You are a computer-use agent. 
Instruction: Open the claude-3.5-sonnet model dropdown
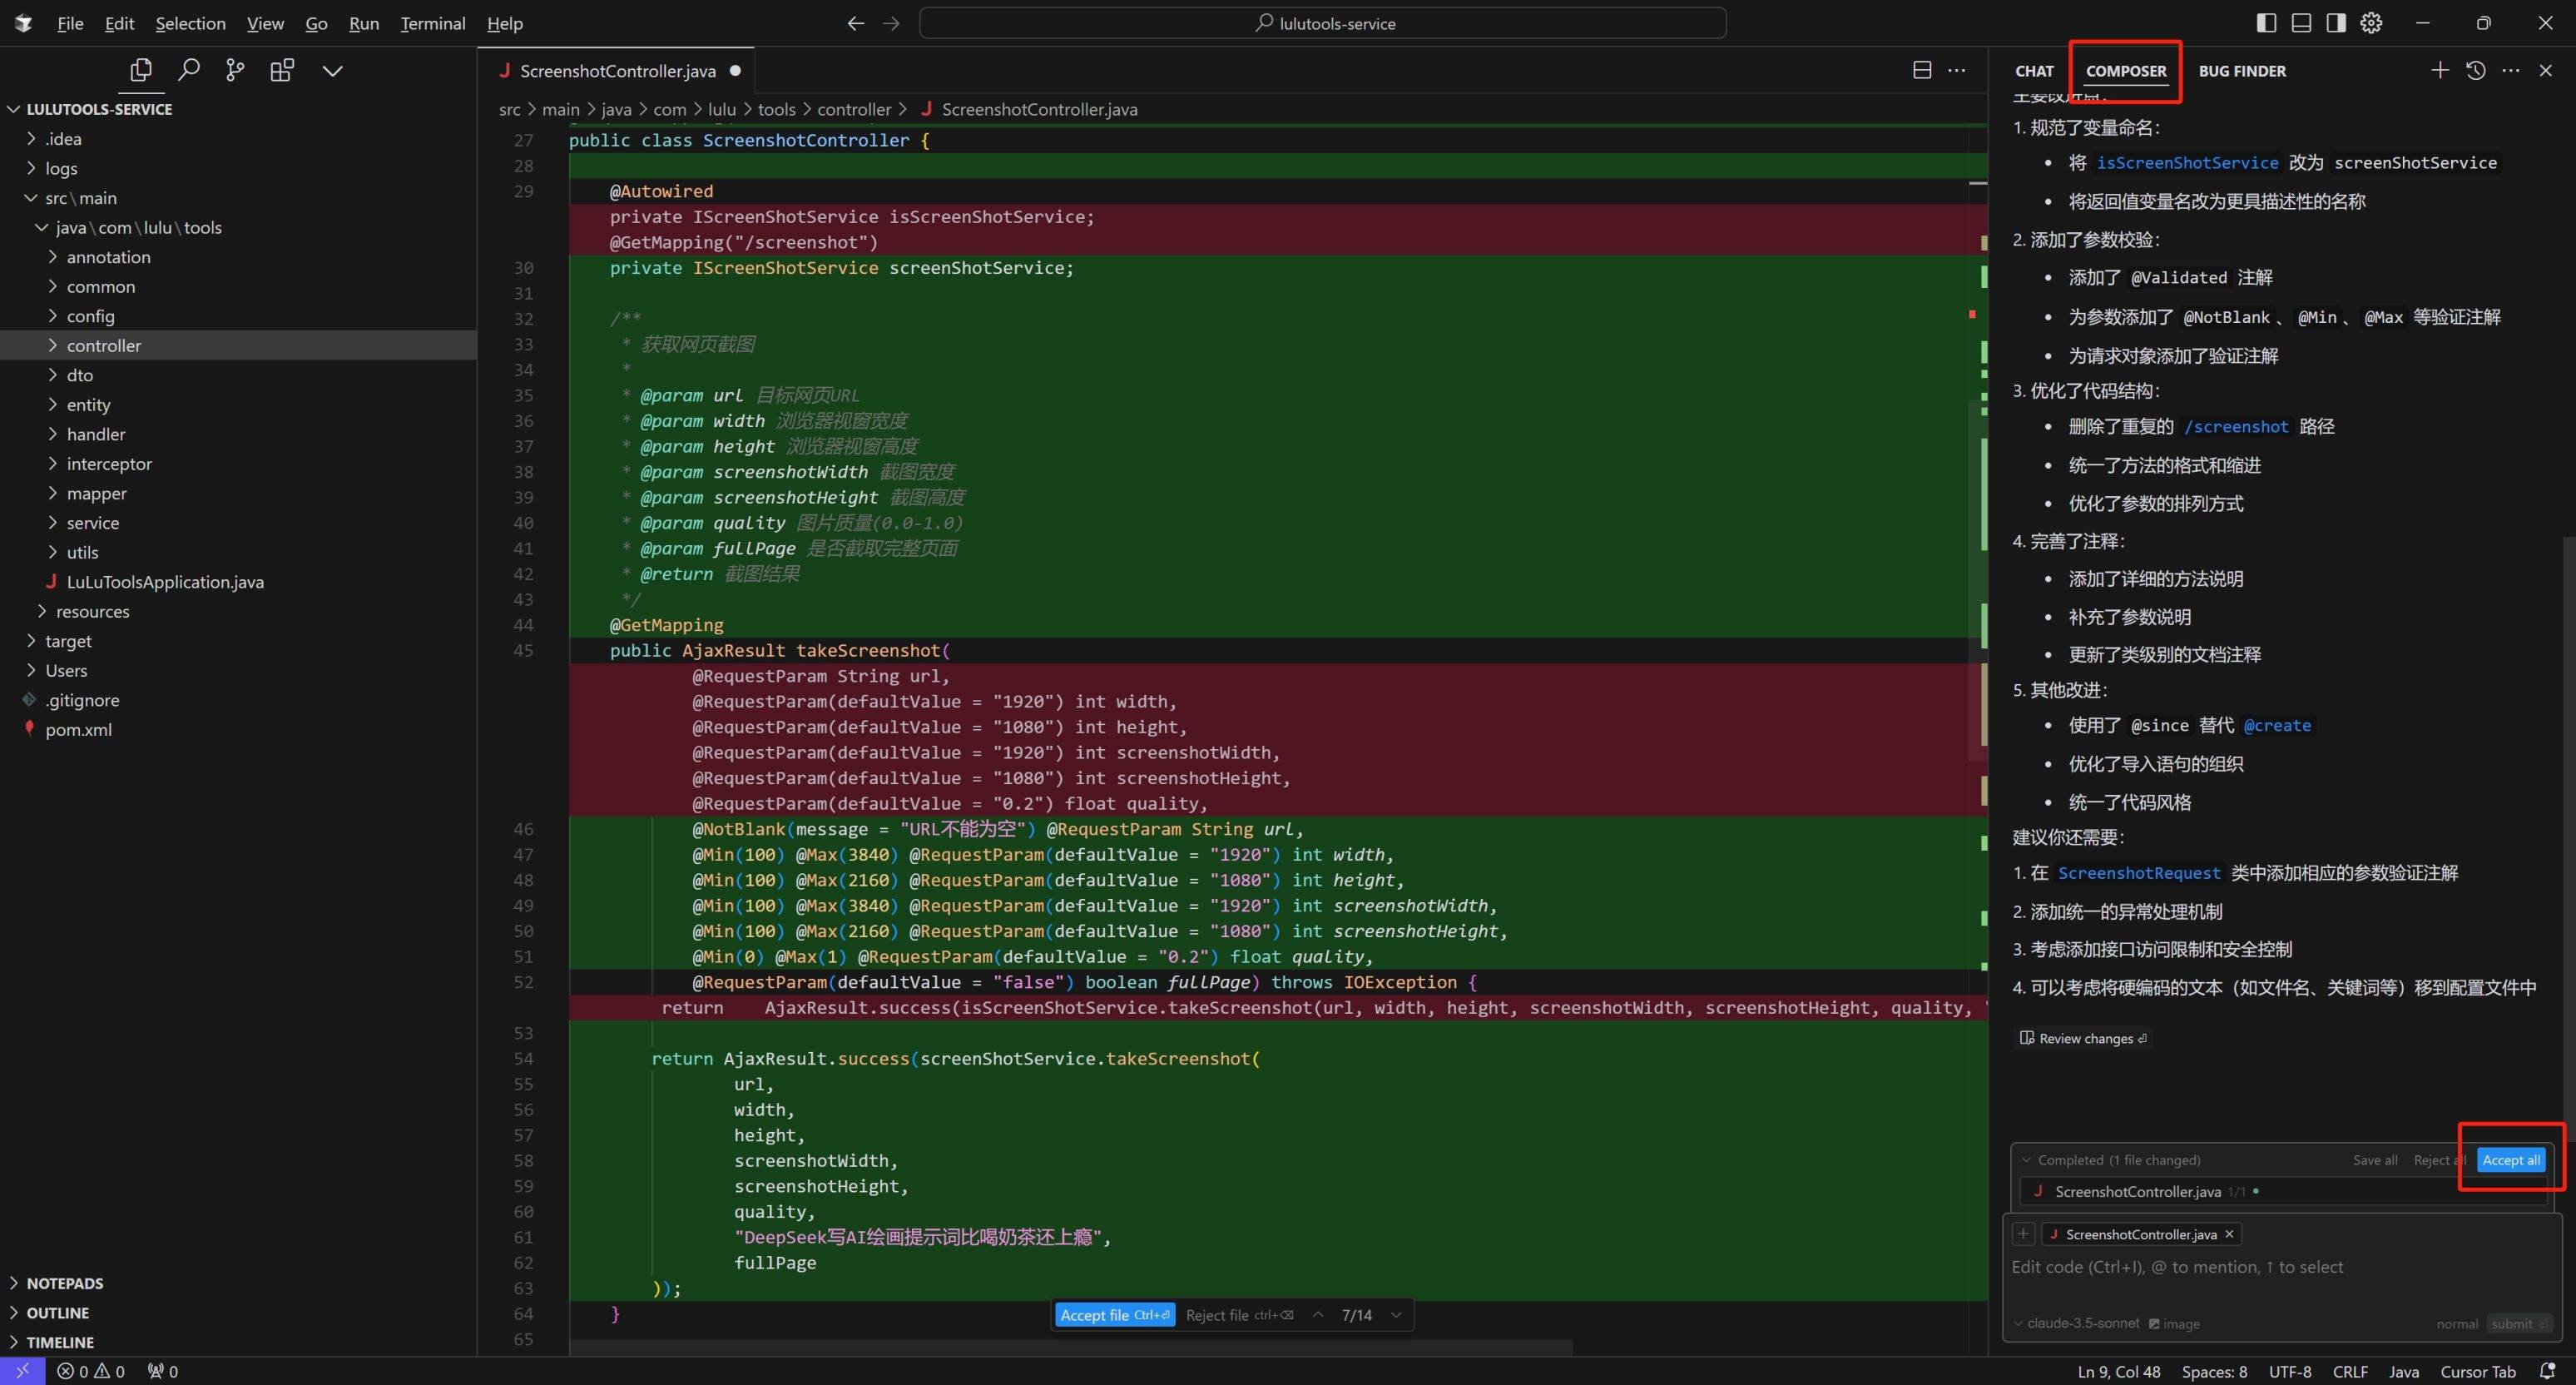tap(2082, 1323)
